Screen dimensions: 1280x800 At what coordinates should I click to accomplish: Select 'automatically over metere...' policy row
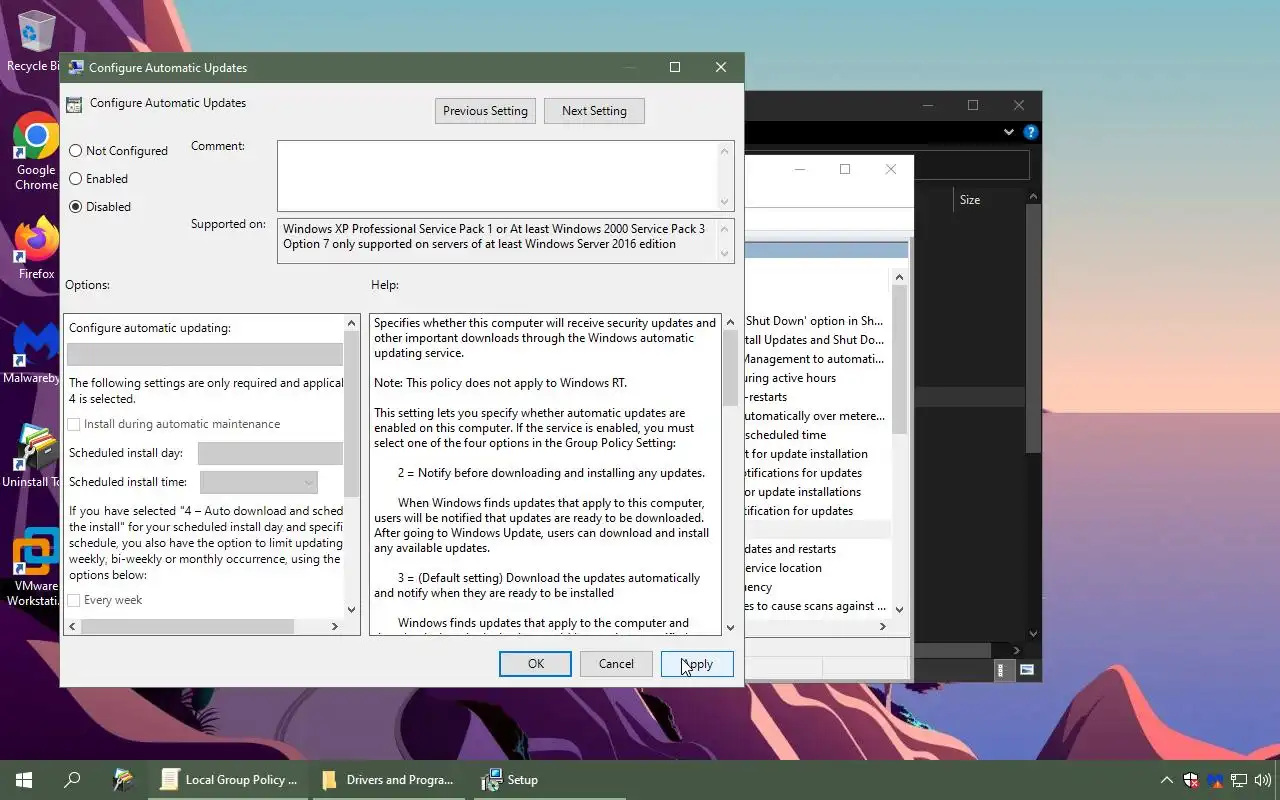tap(815, 416)
